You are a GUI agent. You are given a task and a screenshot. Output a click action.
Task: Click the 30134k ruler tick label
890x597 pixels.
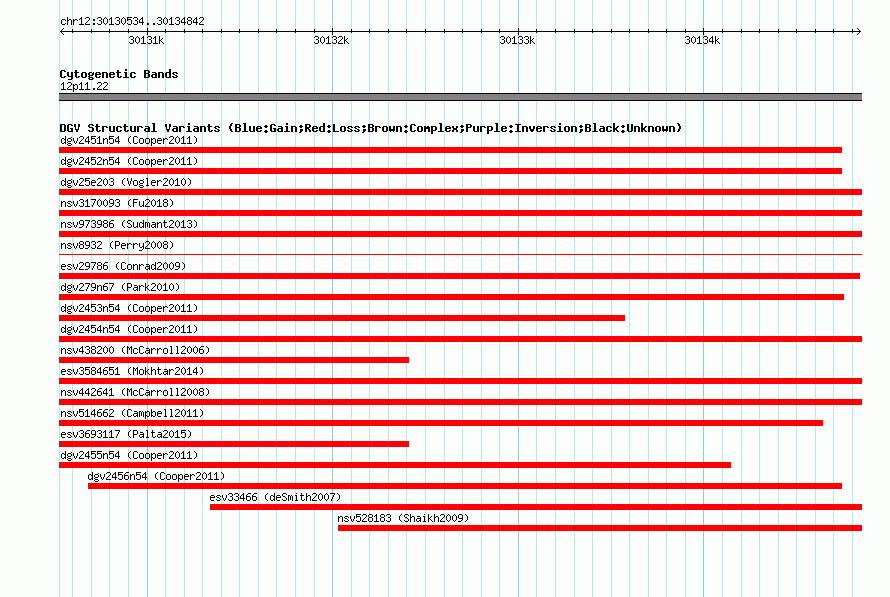click(702, 40)
